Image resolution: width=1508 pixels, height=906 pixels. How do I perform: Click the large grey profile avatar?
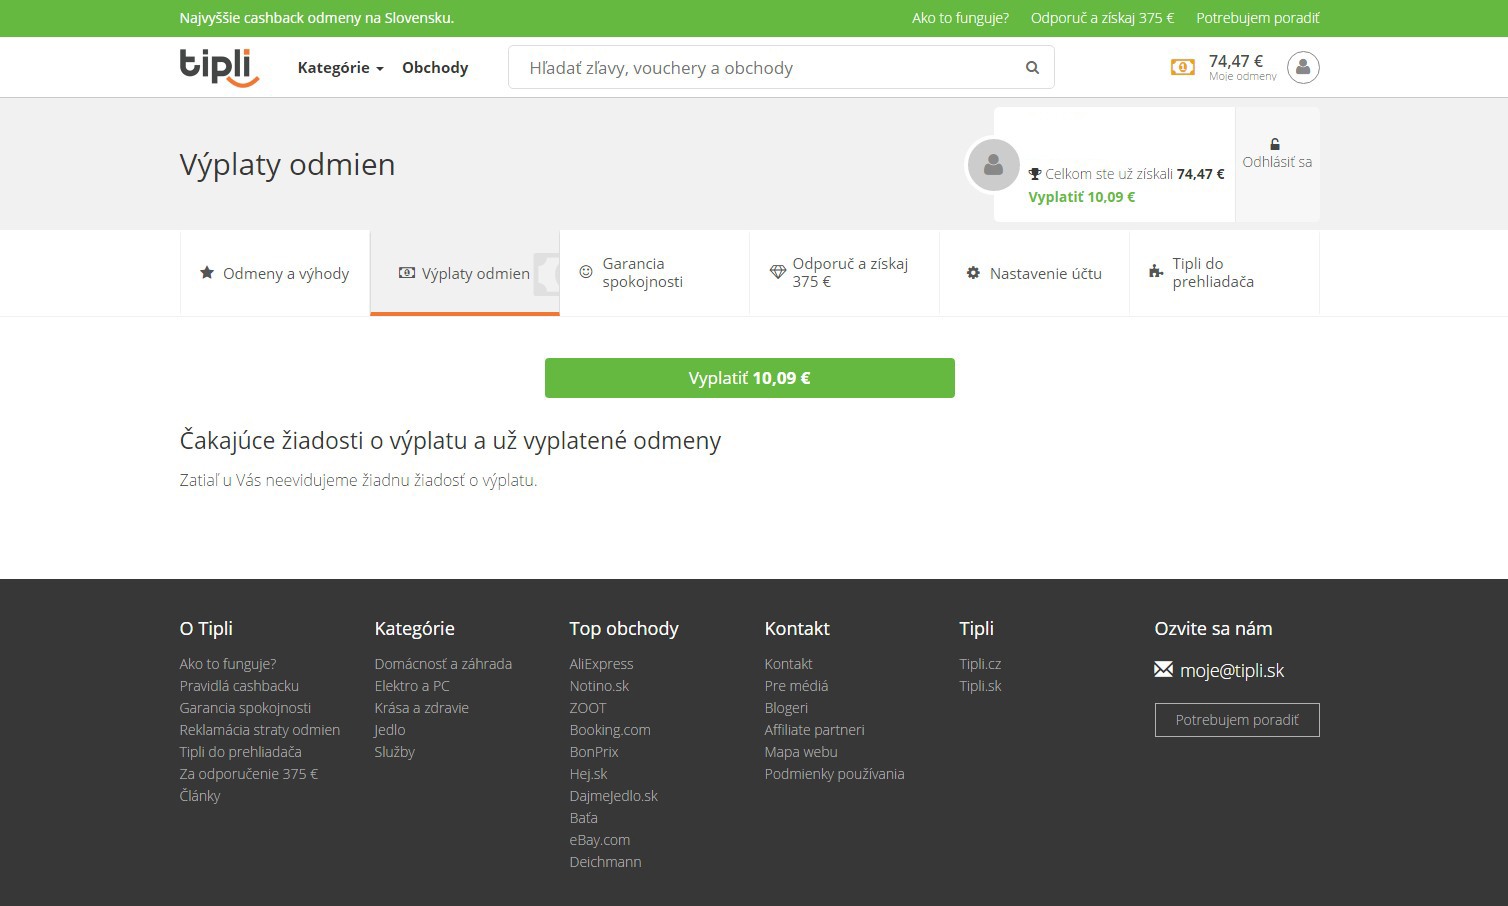tap(993, 165)
